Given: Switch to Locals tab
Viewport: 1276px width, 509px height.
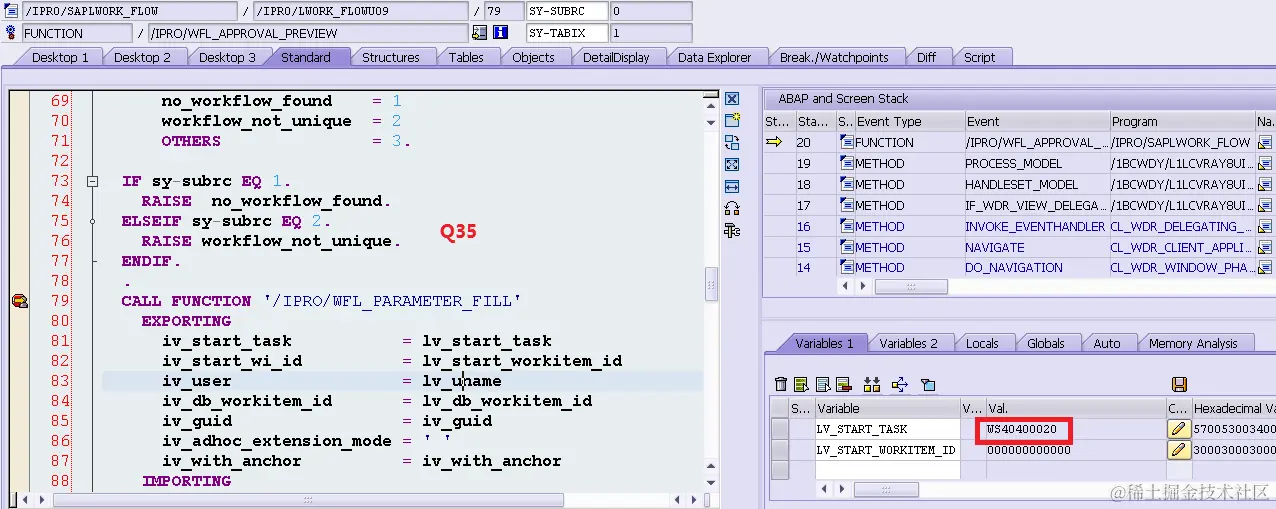Looking at the screenshot, I should (x=982, y=343).
